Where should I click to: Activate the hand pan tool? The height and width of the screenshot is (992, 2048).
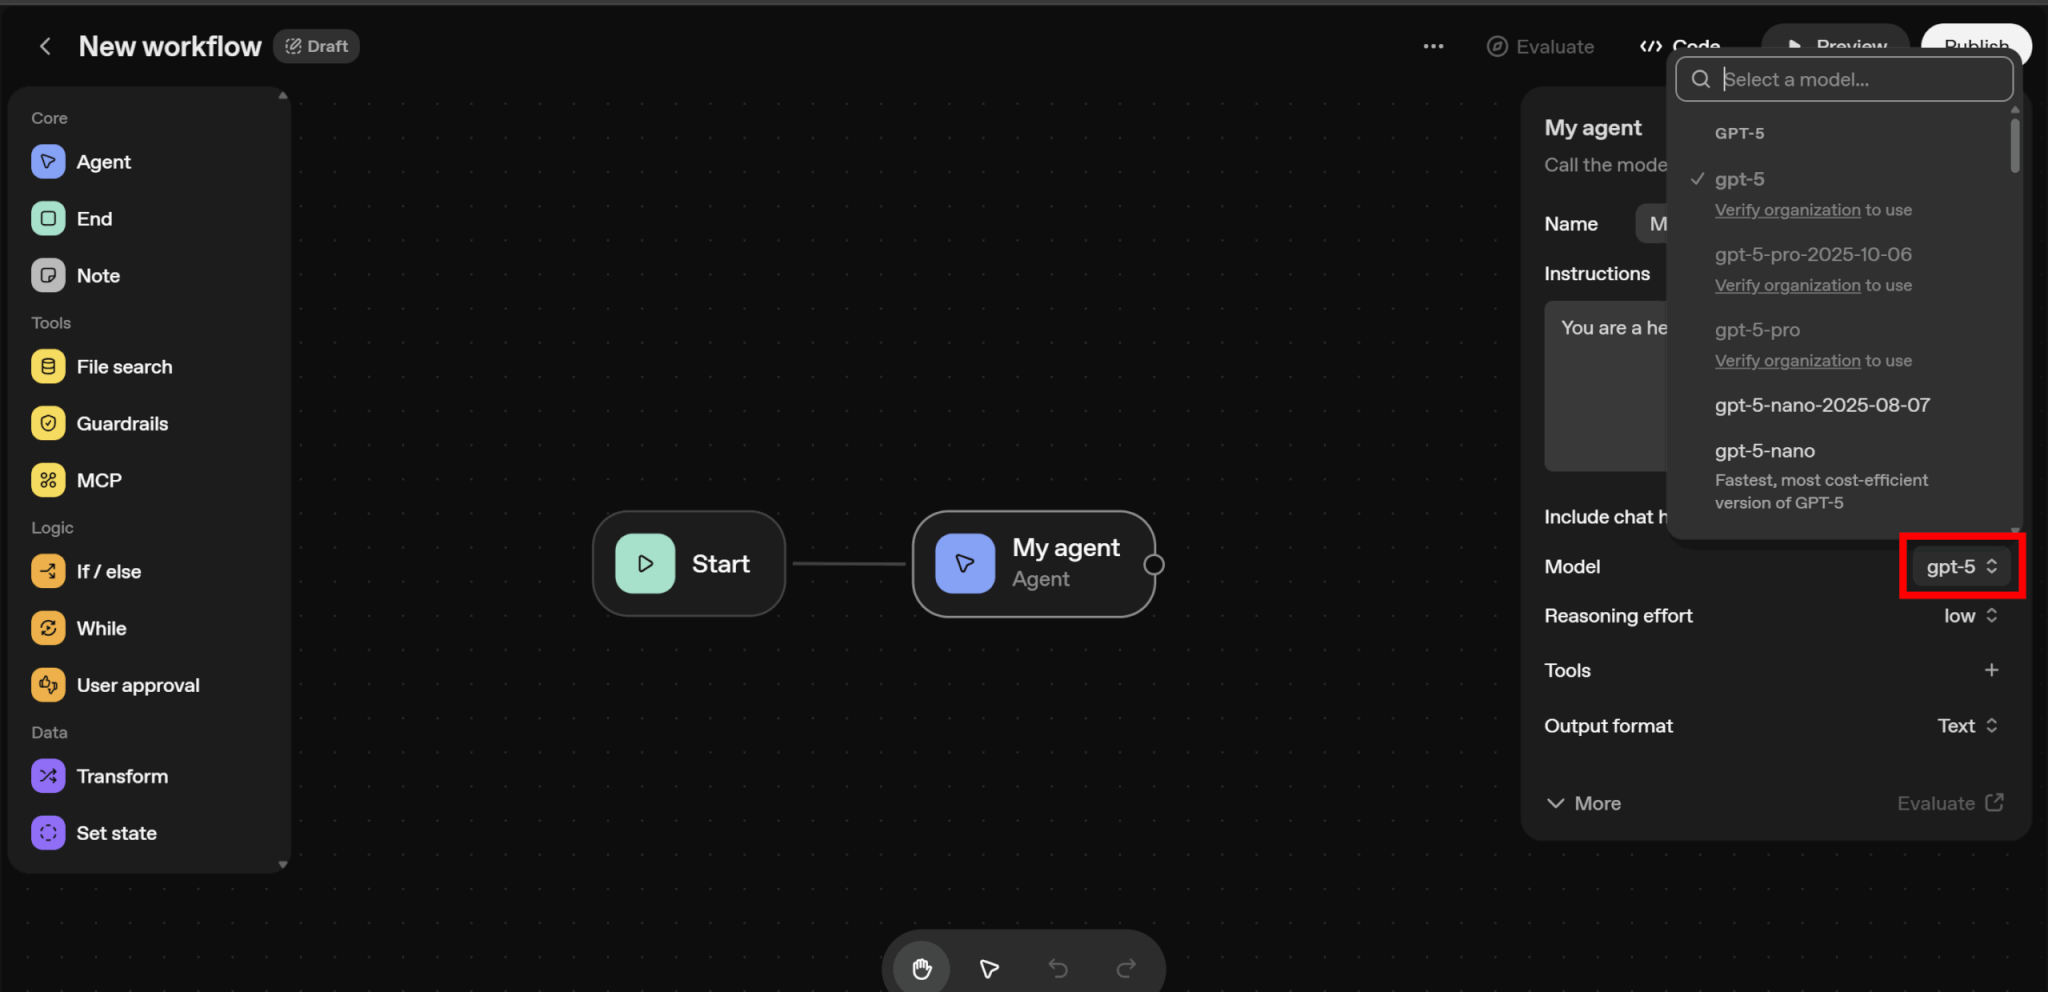921,968
